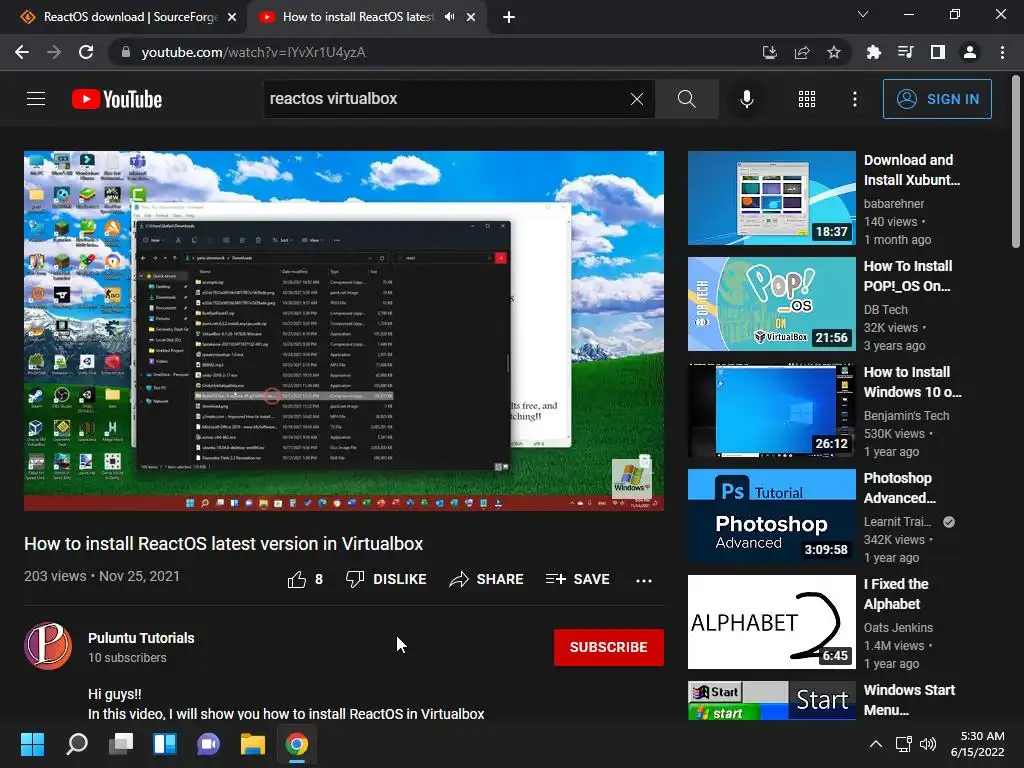1024x768 pixels.
Task: Open the tab search chevron
Action: pos(863,14)
